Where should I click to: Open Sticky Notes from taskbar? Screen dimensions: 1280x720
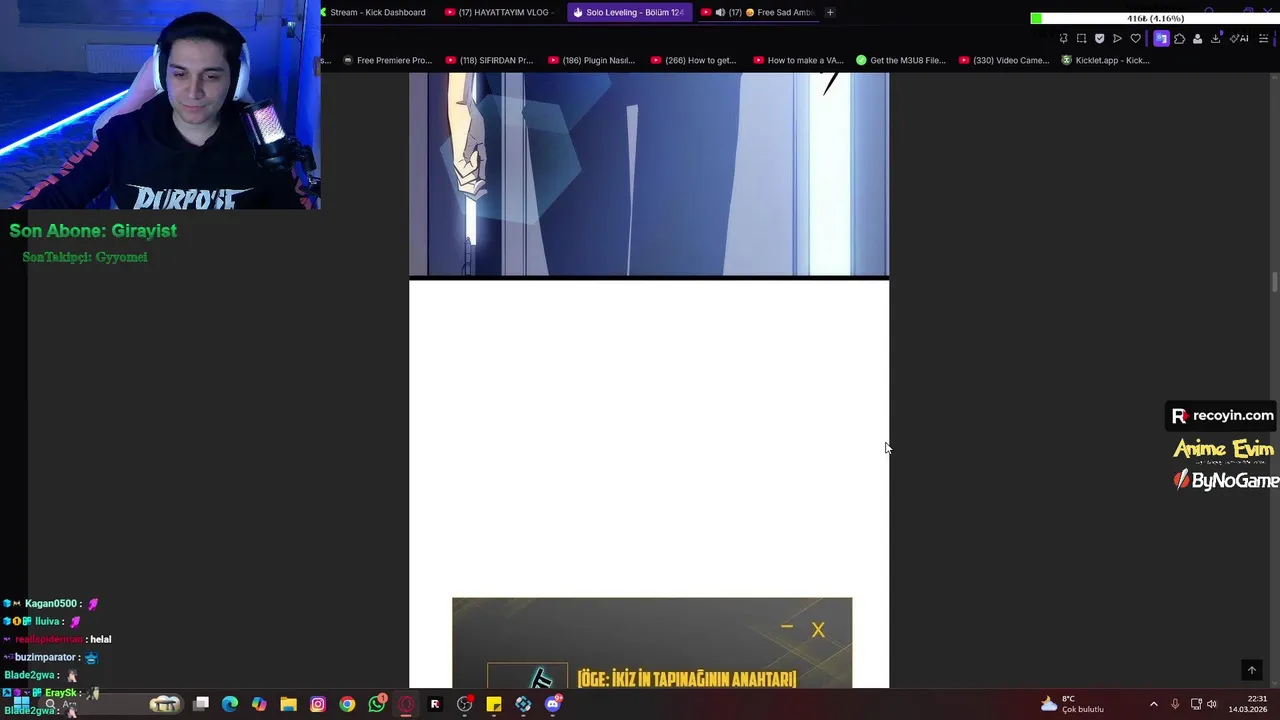pyautogui.click(x=494, y=704)
